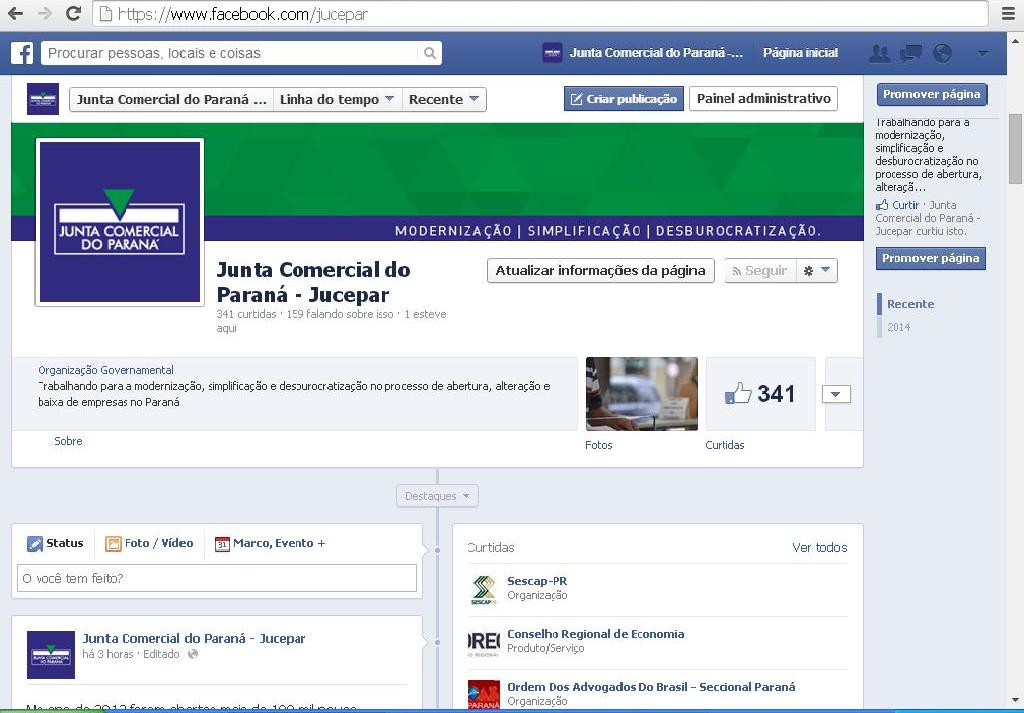Click the Sescap-PR logo icon
This screenshot has height=713, width=1024.
click(484, 590)
